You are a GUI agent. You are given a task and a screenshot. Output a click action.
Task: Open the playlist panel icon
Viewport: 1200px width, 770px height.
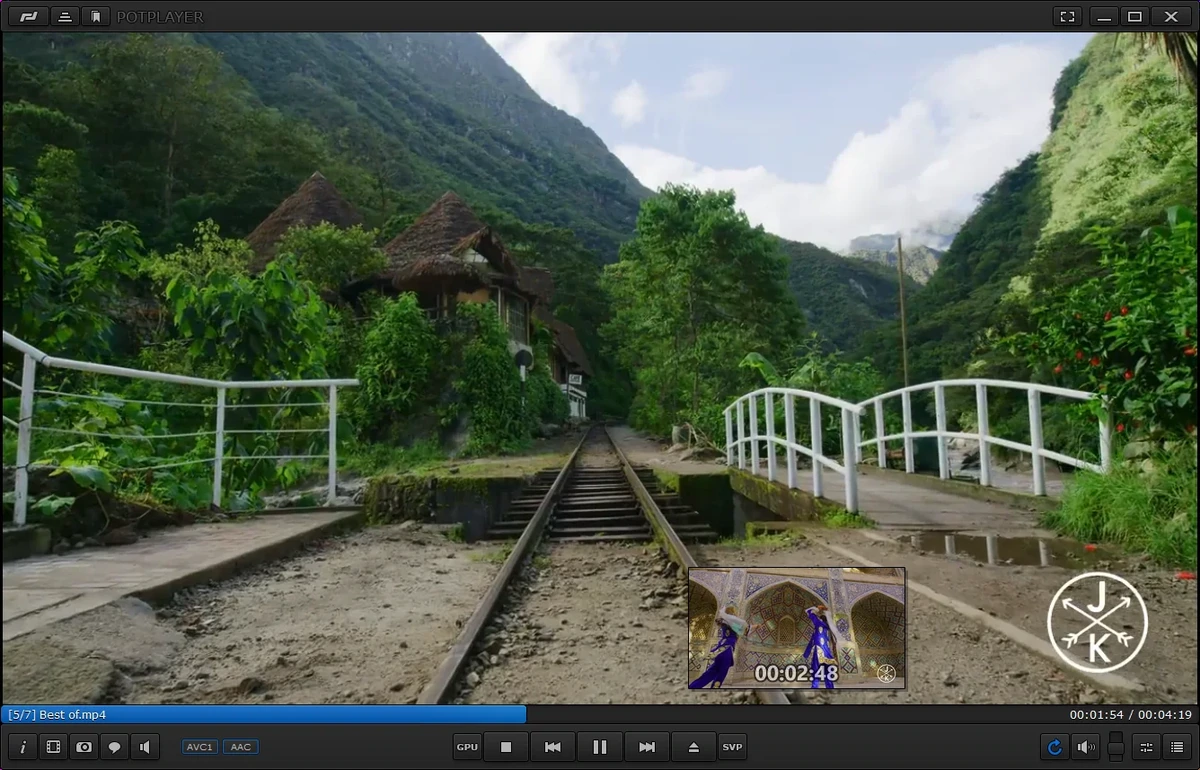pyautogui.click(x=1175, y=747)
